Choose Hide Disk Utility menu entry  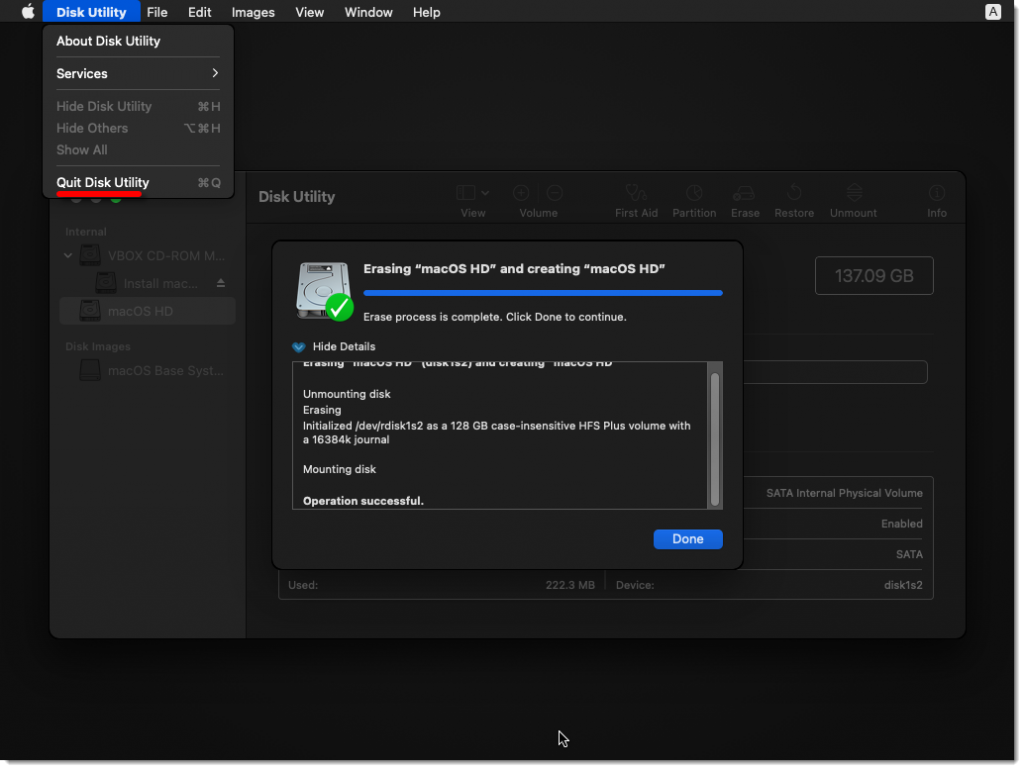tap(138, 106)
